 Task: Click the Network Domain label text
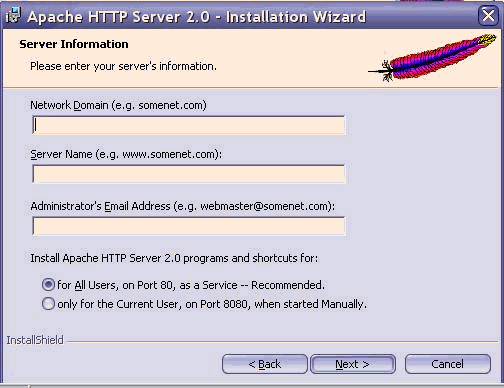[118, 105]
